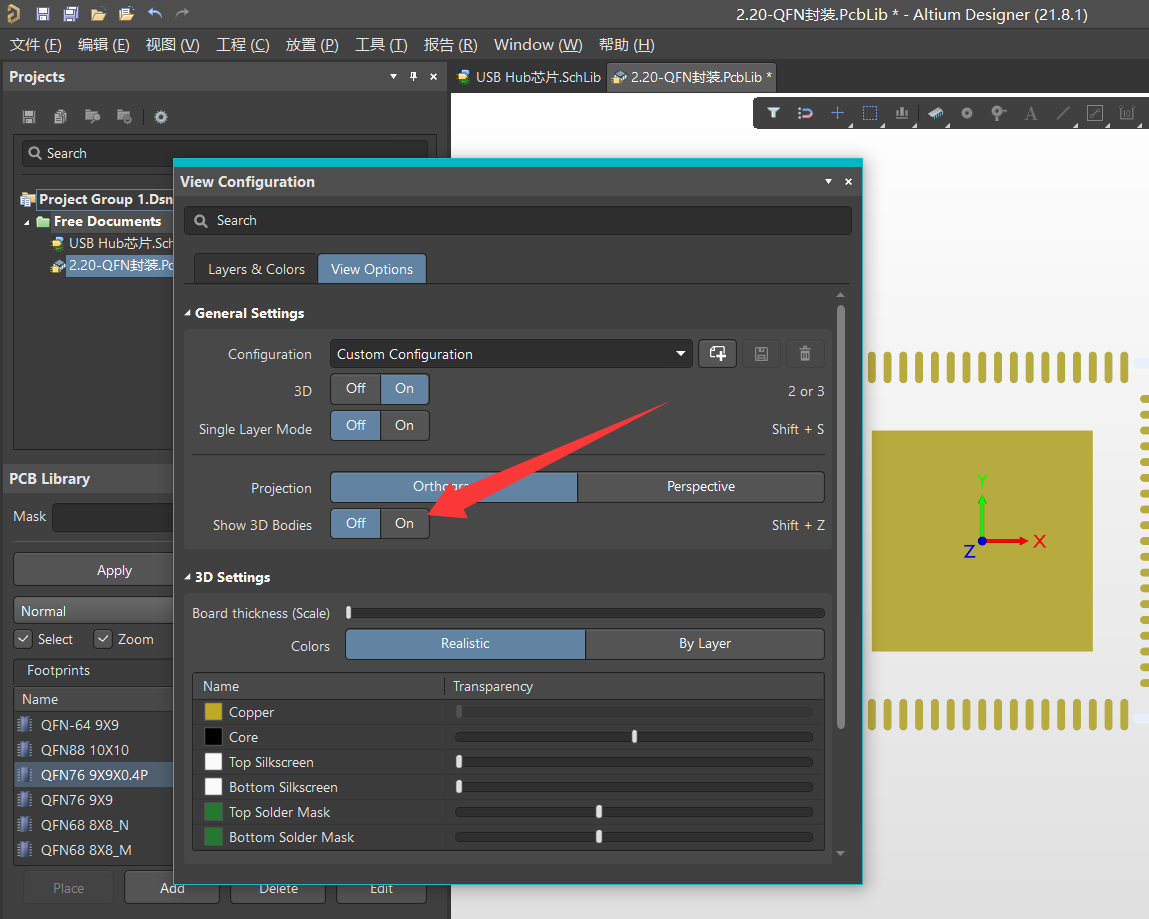Switch Projection to Perspective
This screenshot has height=919, width=1149.
point(701,487)
